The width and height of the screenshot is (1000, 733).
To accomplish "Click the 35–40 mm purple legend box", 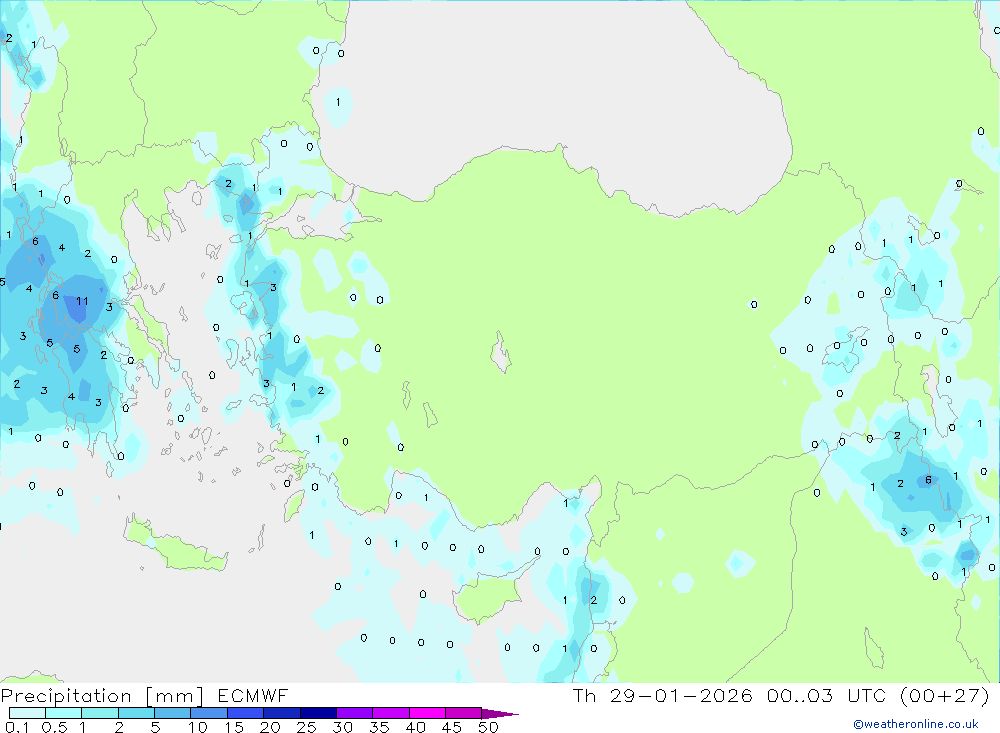I will pyautogui.click(x=390, y=713).
